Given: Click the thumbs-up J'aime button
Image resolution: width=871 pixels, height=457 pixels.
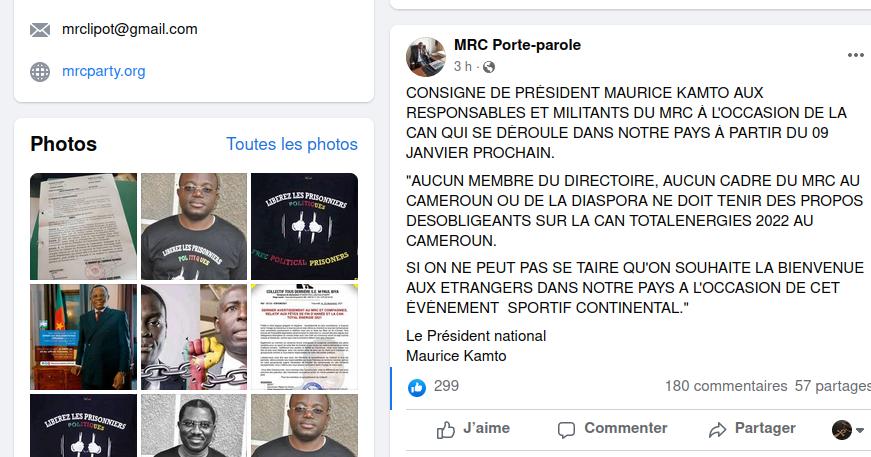Looking at the screenshot, I should 473,429.
